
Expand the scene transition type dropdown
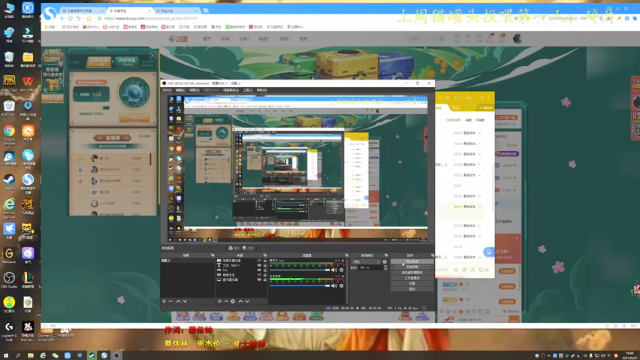click(367, 262)
